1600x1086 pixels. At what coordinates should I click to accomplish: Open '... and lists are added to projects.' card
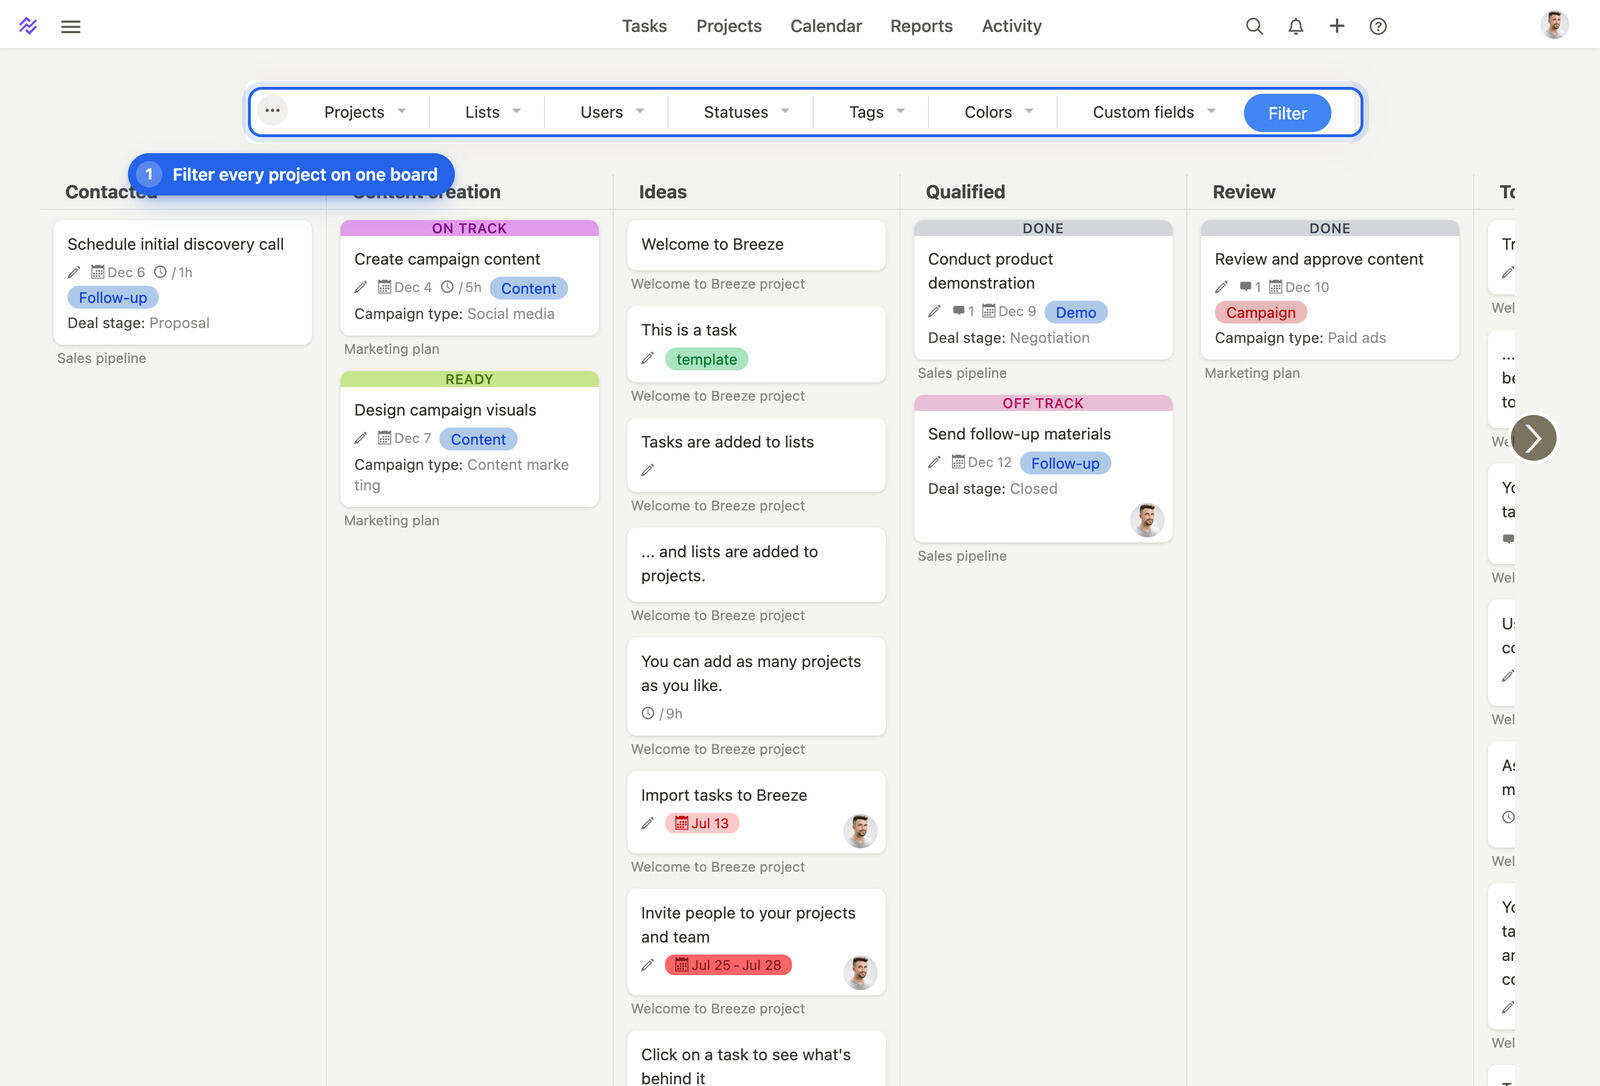[756, 565]
